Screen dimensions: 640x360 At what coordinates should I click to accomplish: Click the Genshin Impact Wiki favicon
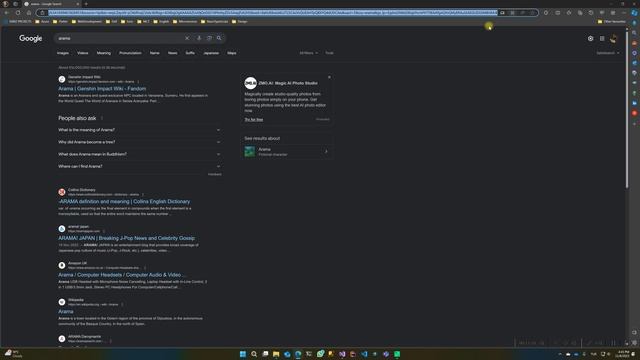62,79
